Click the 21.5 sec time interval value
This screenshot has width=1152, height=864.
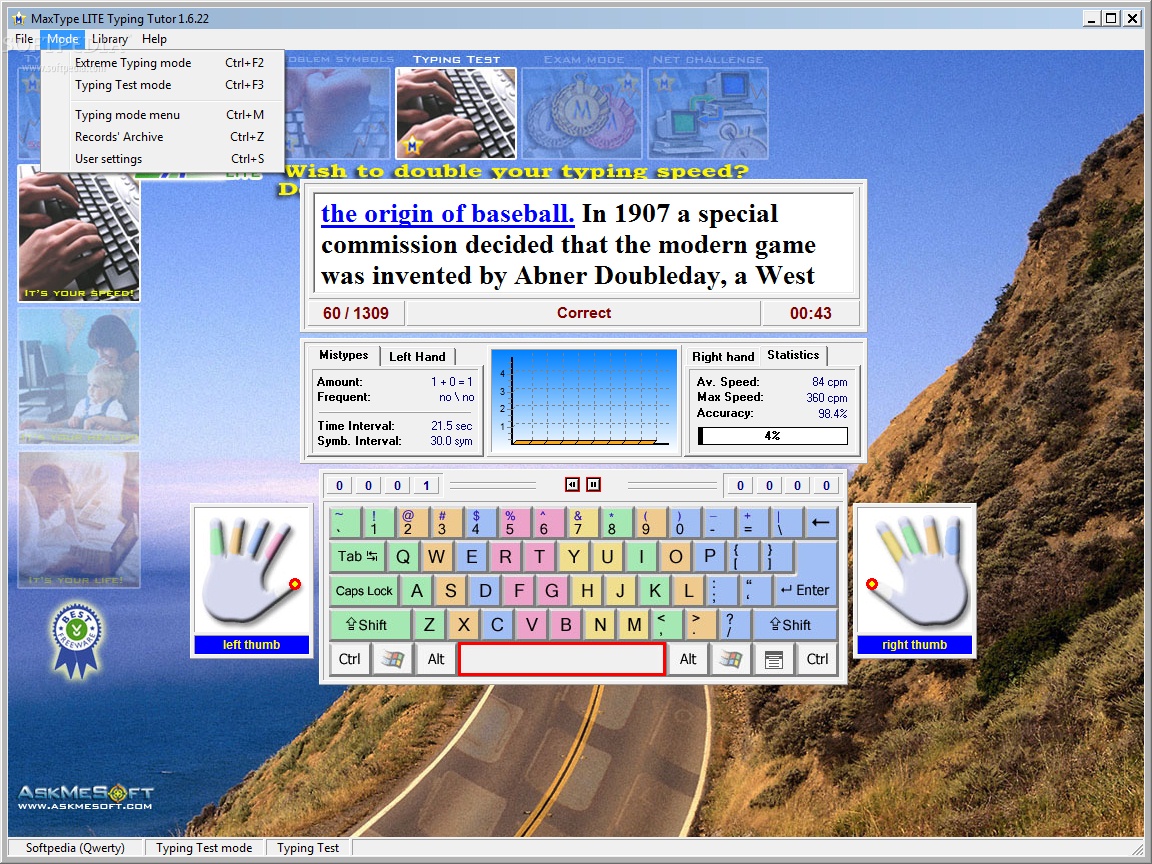point(451,426)
